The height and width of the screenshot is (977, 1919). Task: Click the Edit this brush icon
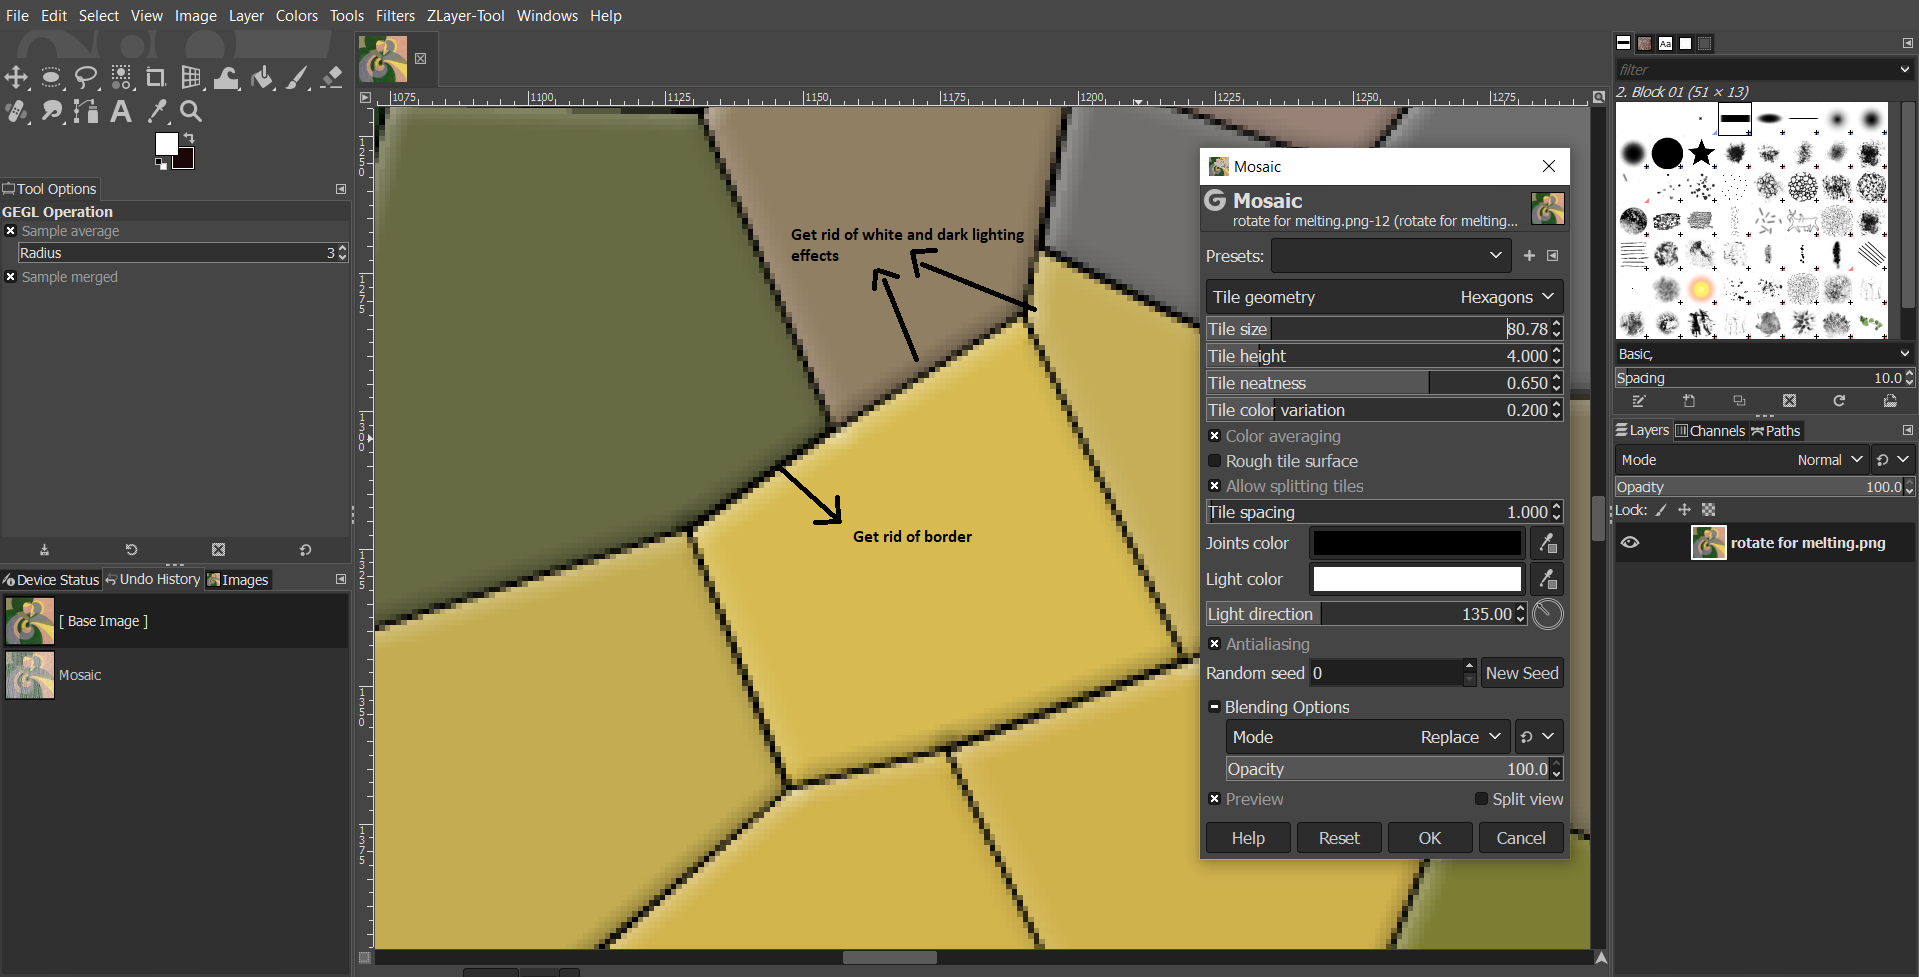click(x=1639, y=401)
